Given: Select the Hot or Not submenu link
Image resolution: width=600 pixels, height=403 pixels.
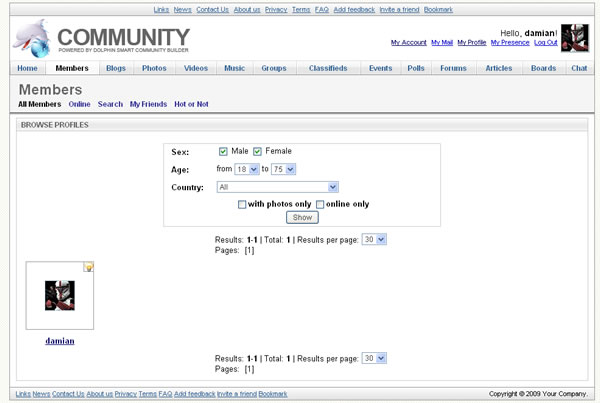Looking at the screenshot, I should tap(191, 104).
